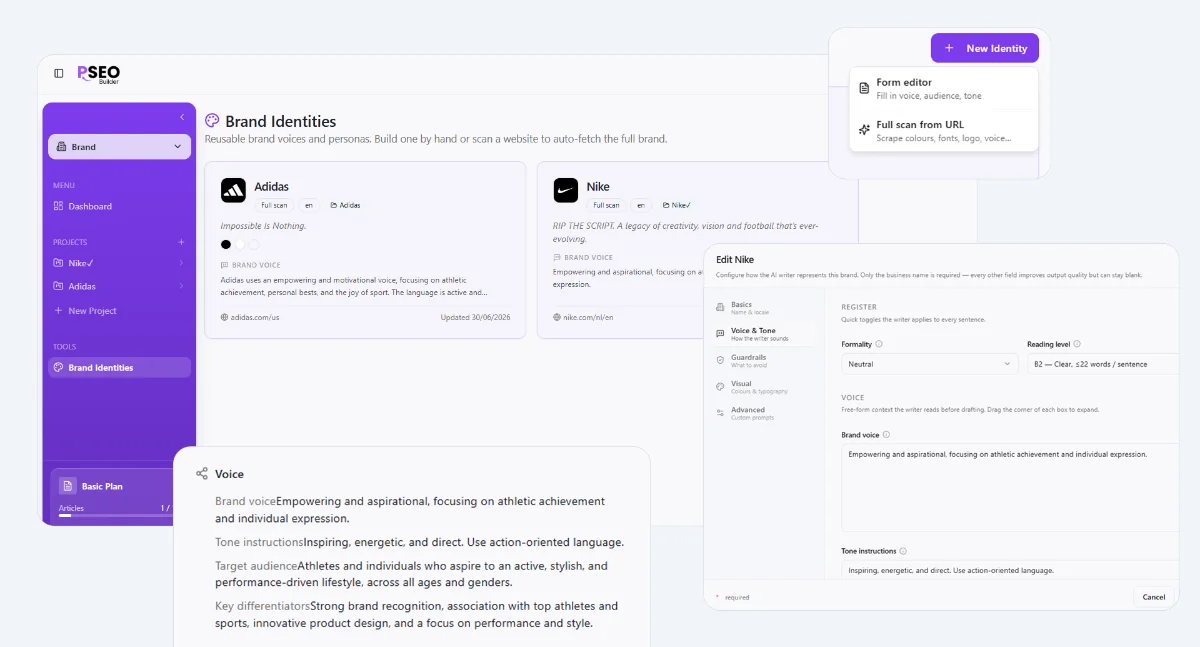Click the Advanced sliders icon

[721, 413]
